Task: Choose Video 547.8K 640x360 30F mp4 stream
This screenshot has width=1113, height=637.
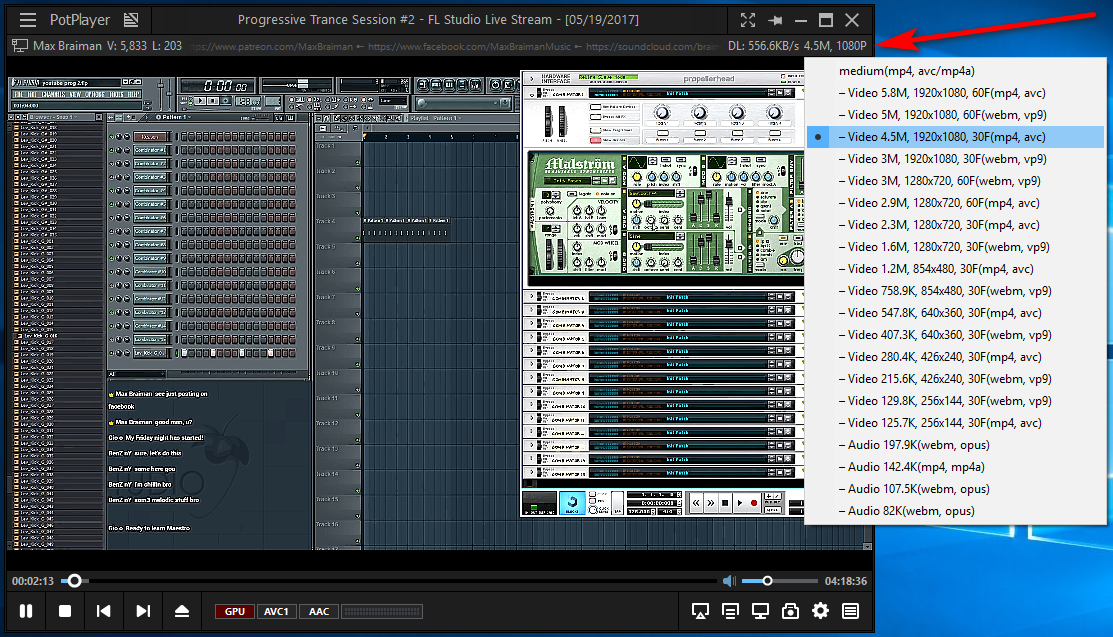Action: click(955, 313)
